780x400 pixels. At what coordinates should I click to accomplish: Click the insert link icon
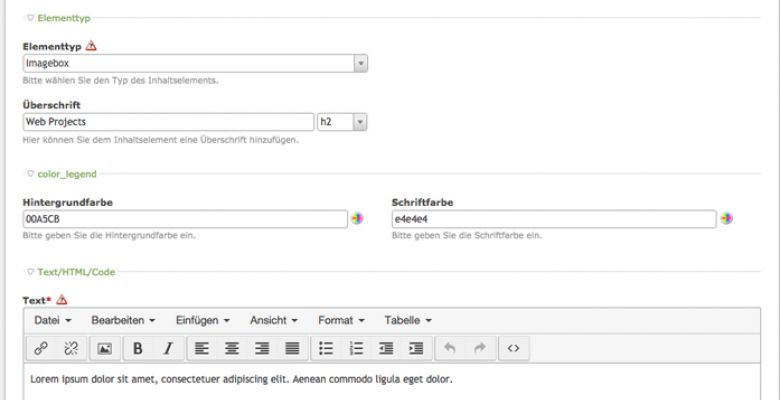tap(41, 348)
